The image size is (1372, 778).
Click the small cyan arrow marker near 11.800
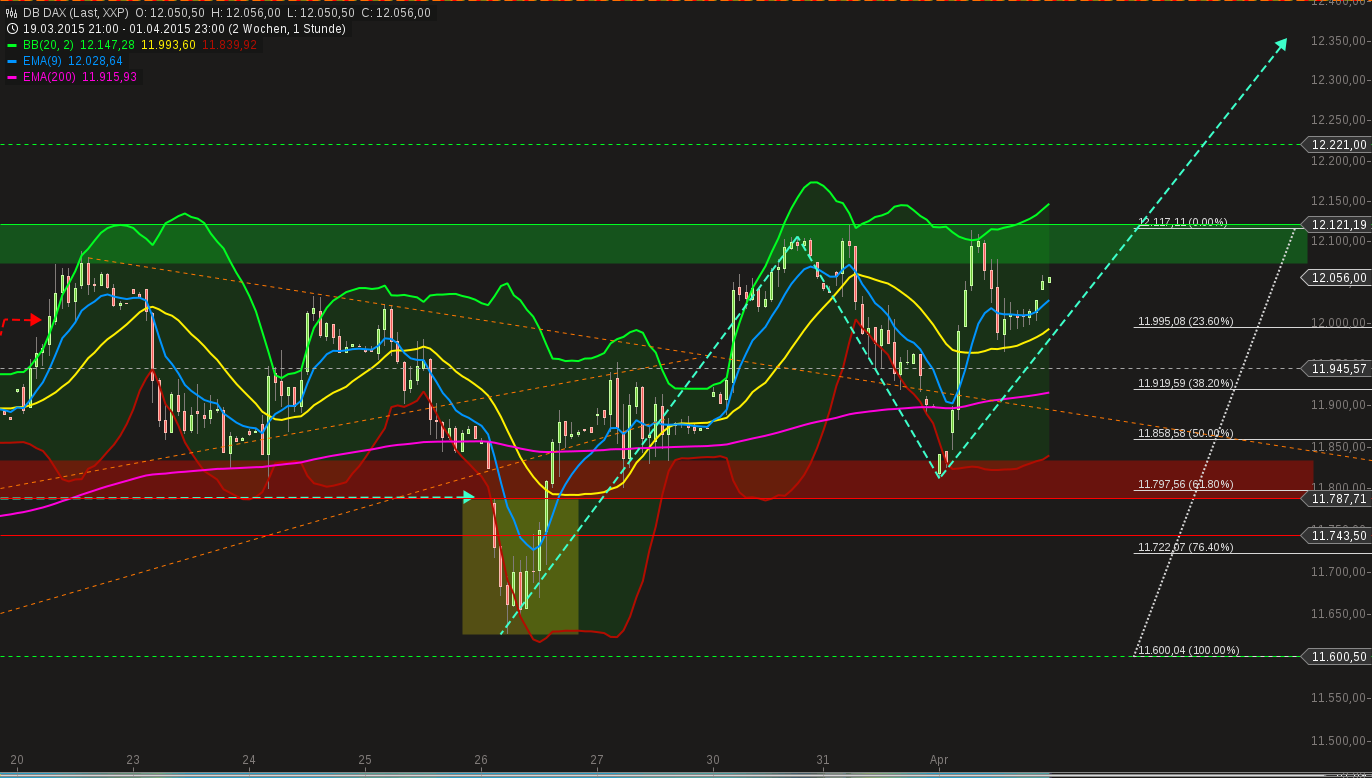point(466,496)
